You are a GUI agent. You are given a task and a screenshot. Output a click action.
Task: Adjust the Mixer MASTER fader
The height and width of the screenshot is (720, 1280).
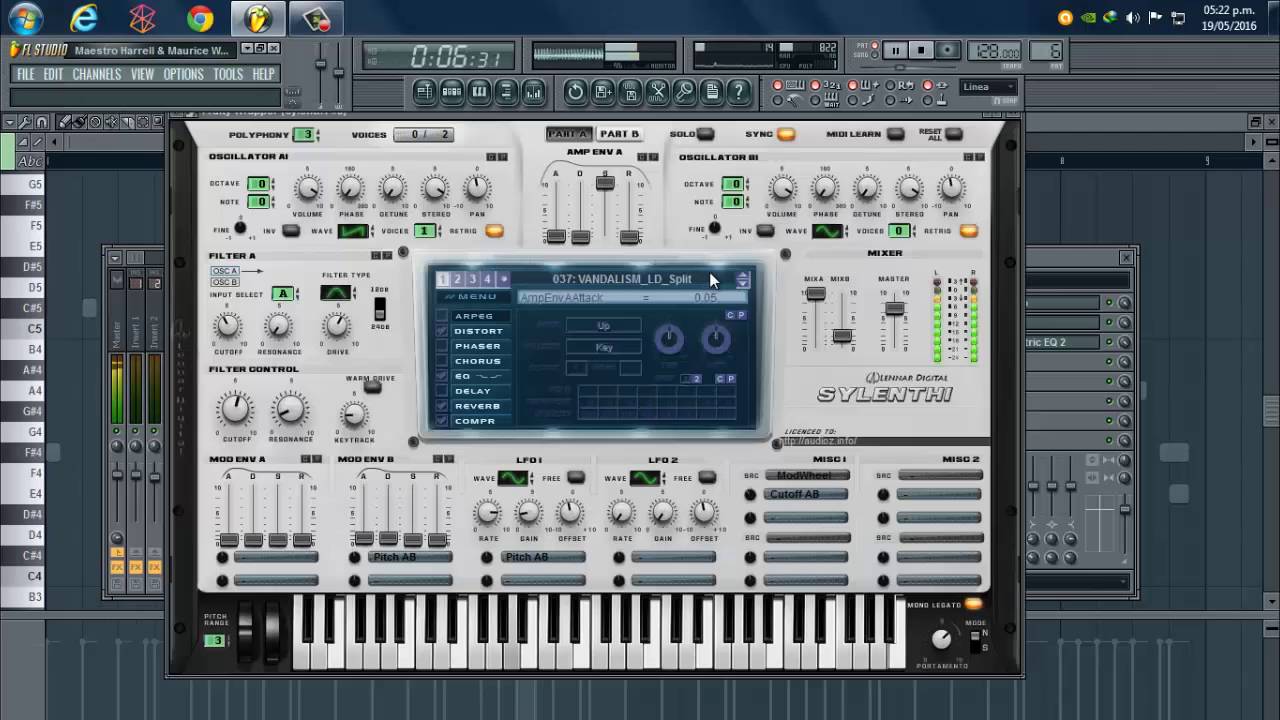(x=894, y=308)
